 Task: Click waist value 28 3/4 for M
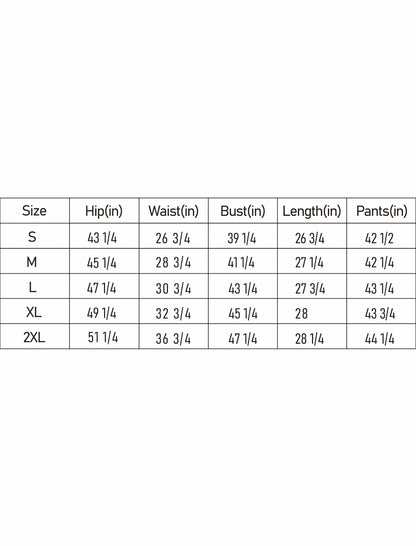pos(173,263)
